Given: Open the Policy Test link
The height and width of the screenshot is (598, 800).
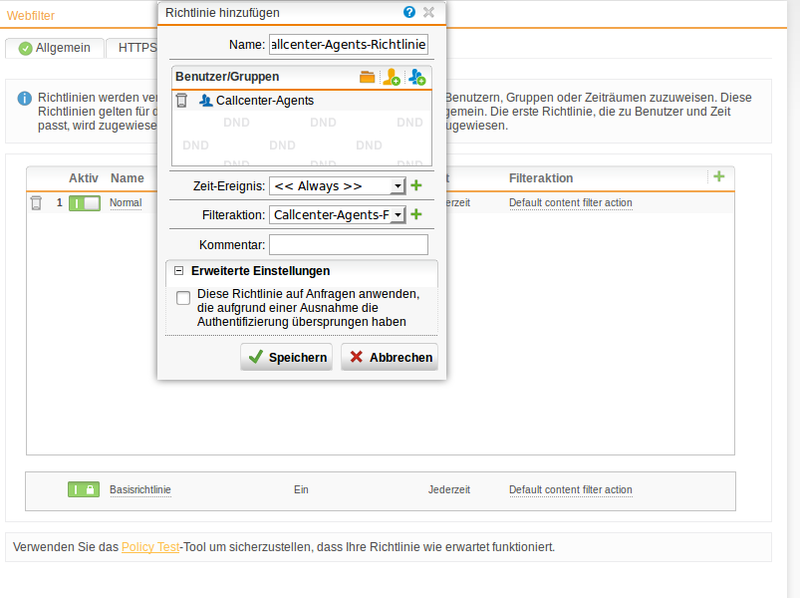Looking at the screenshot, I should point(148,546).
